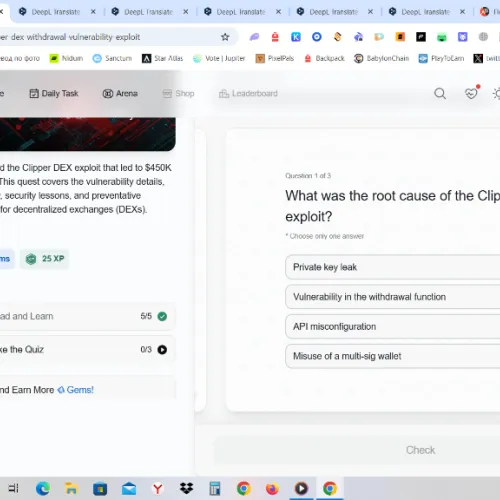Open the Leaderboard page
This screenshot has width=500, height=500.
coord(248,94)
